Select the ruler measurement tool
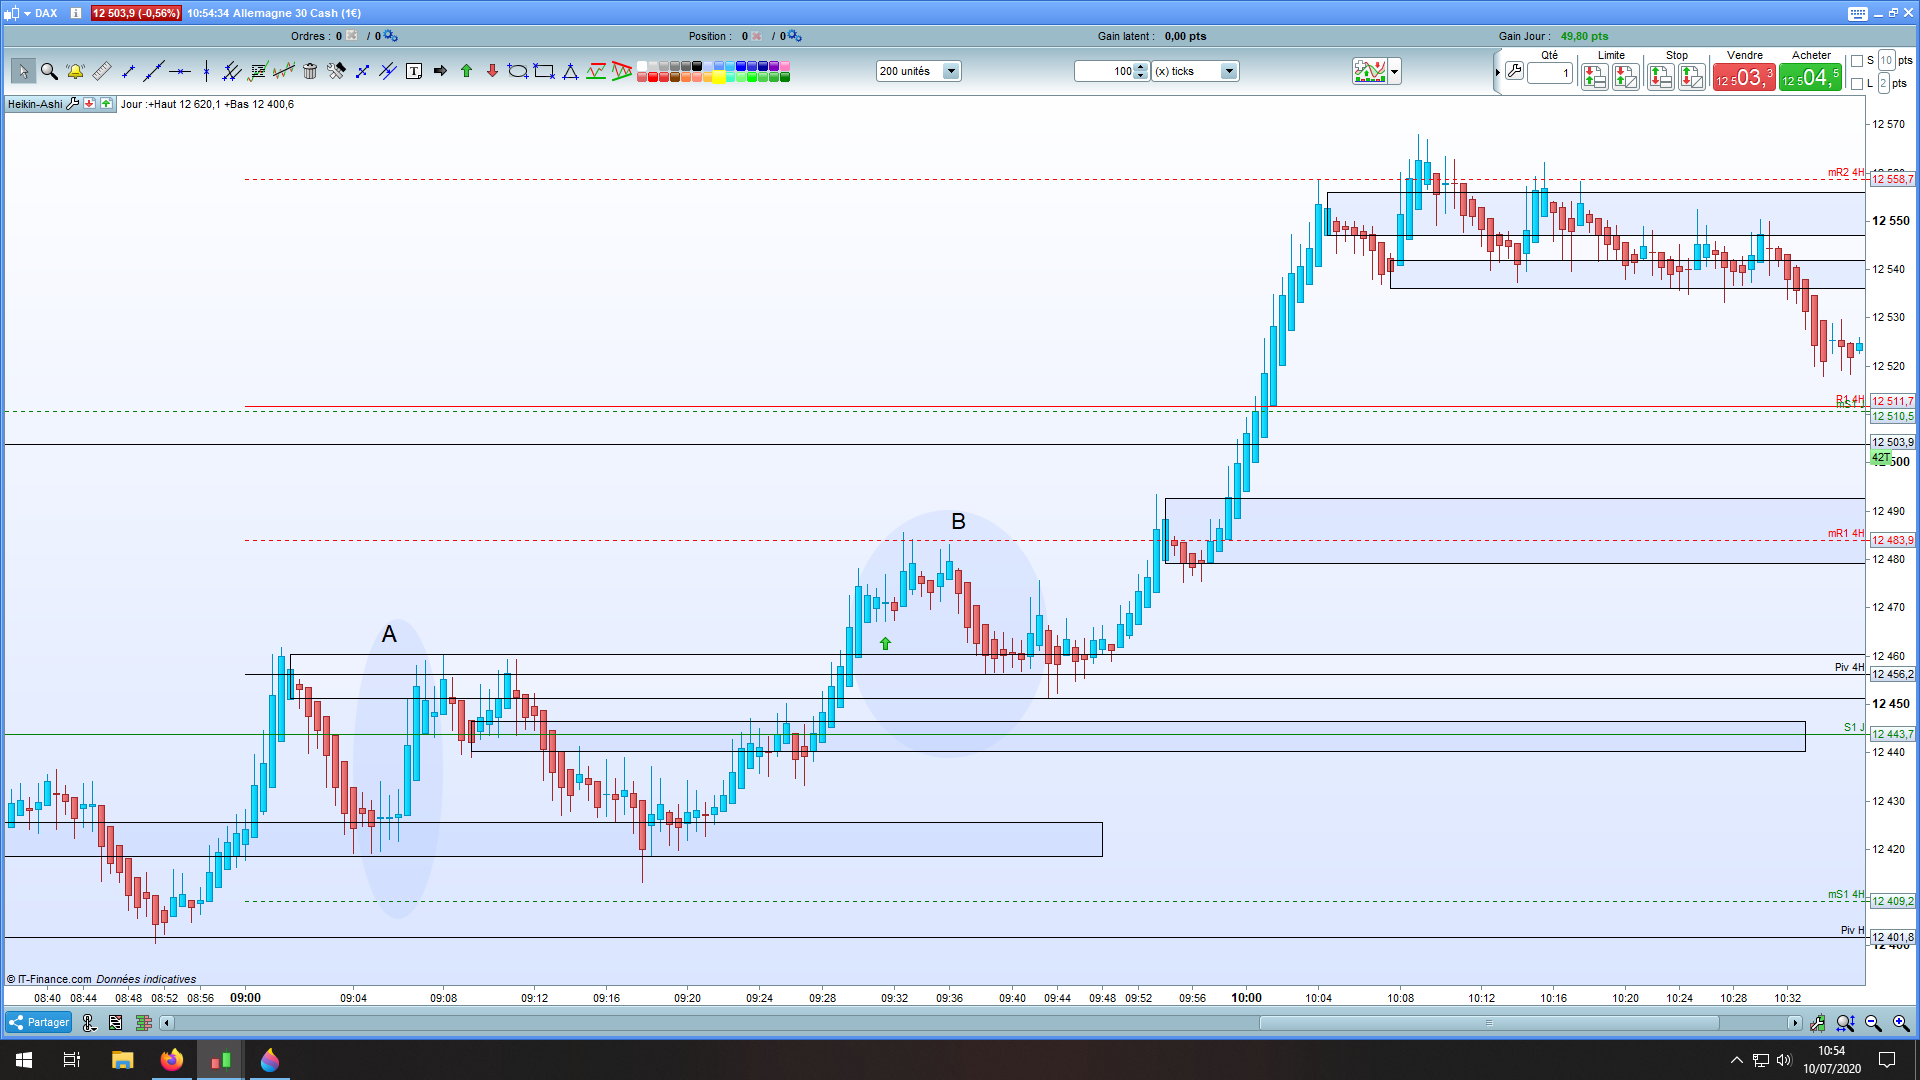This screenshot has width=1920, height=1080. pos(101,71)
